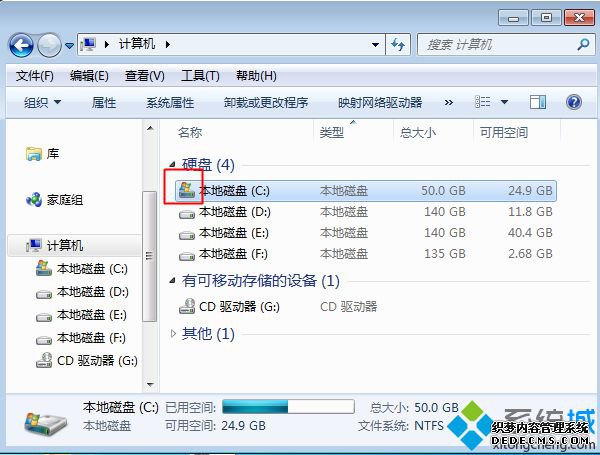Image resolution: width=600 pixels, height=455 pixels.
Task: Click 系统属性 in the toolbar
Action: pyautogui.click(x=170, y=102)
